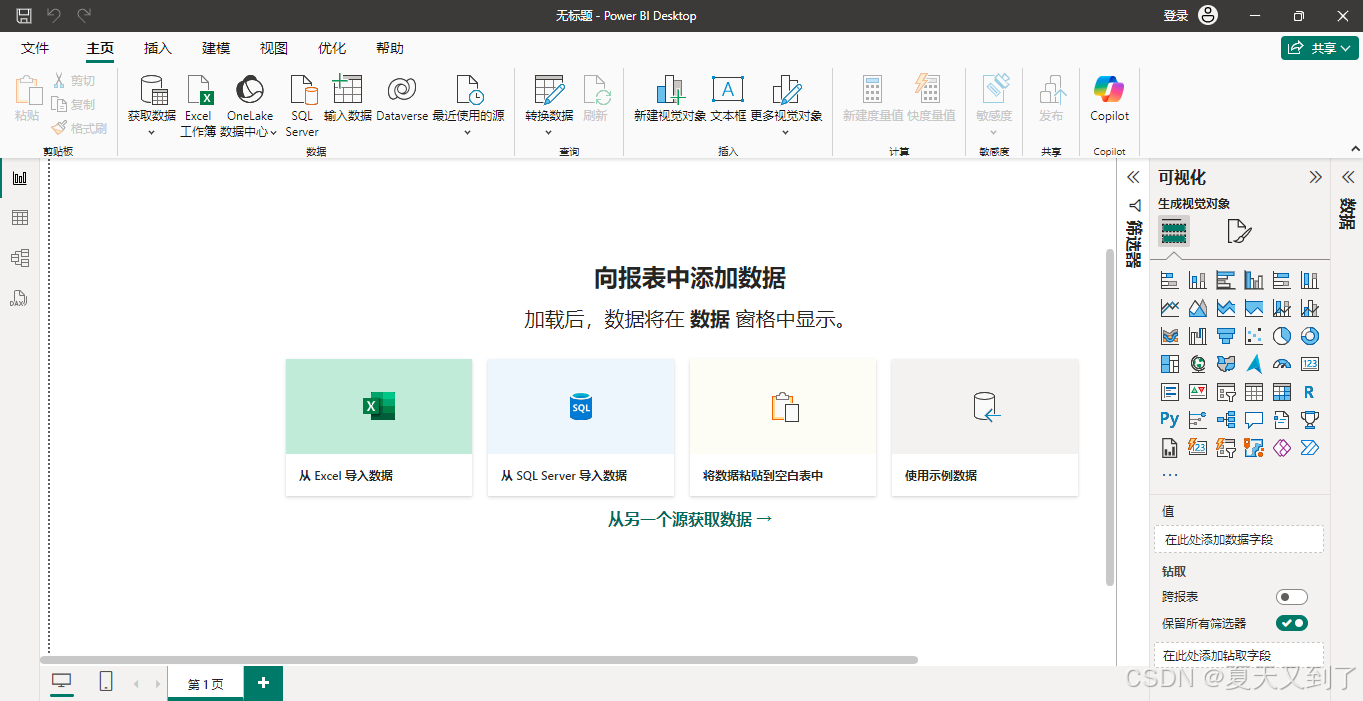Switch to table view in left sidebar

19,218
